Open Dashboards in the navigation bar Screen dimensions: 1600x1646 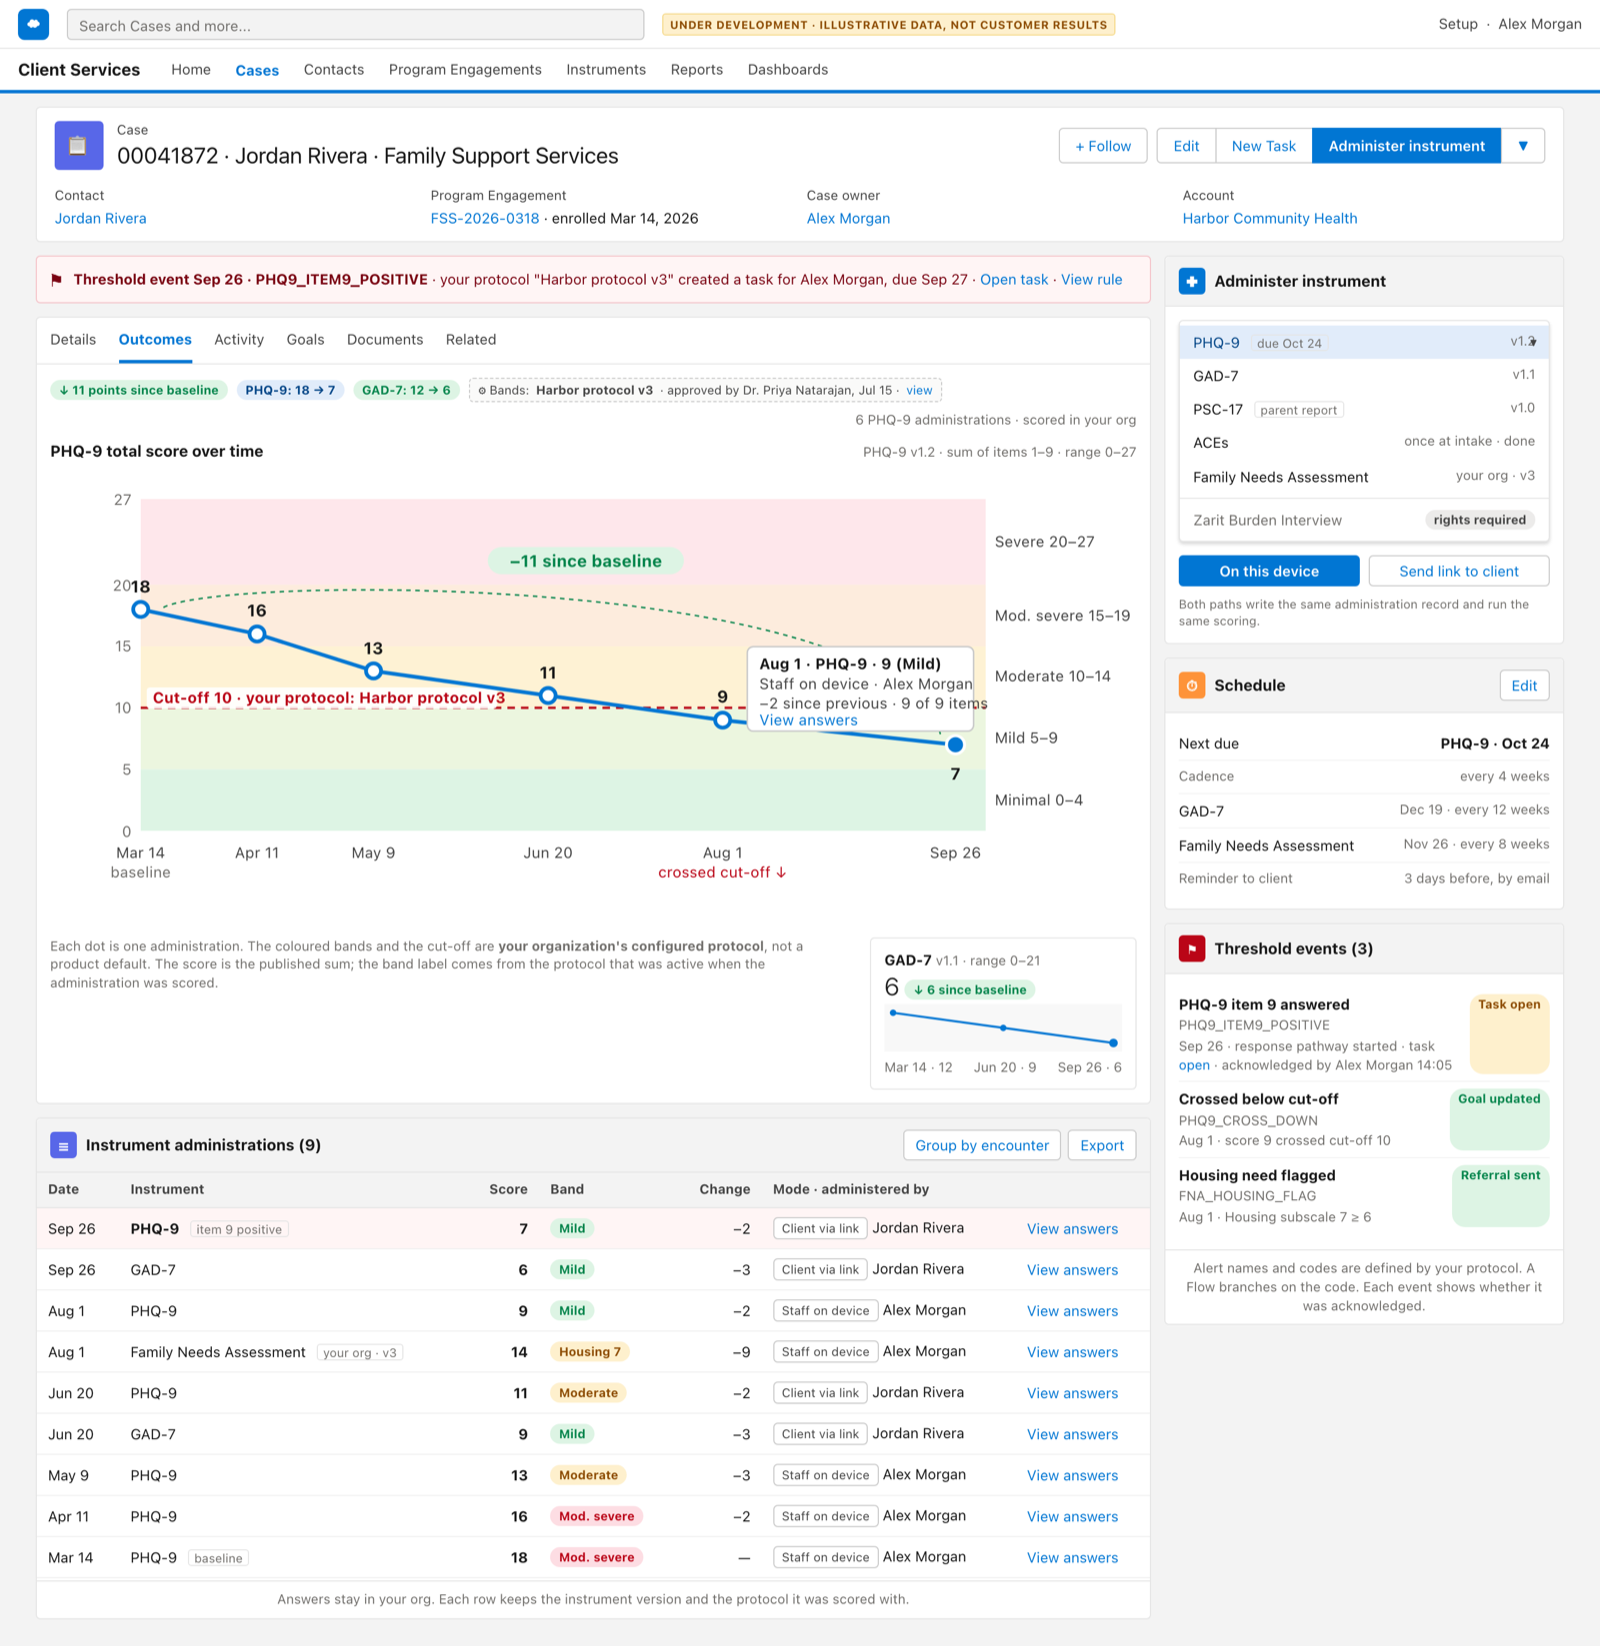coord(788,70)
